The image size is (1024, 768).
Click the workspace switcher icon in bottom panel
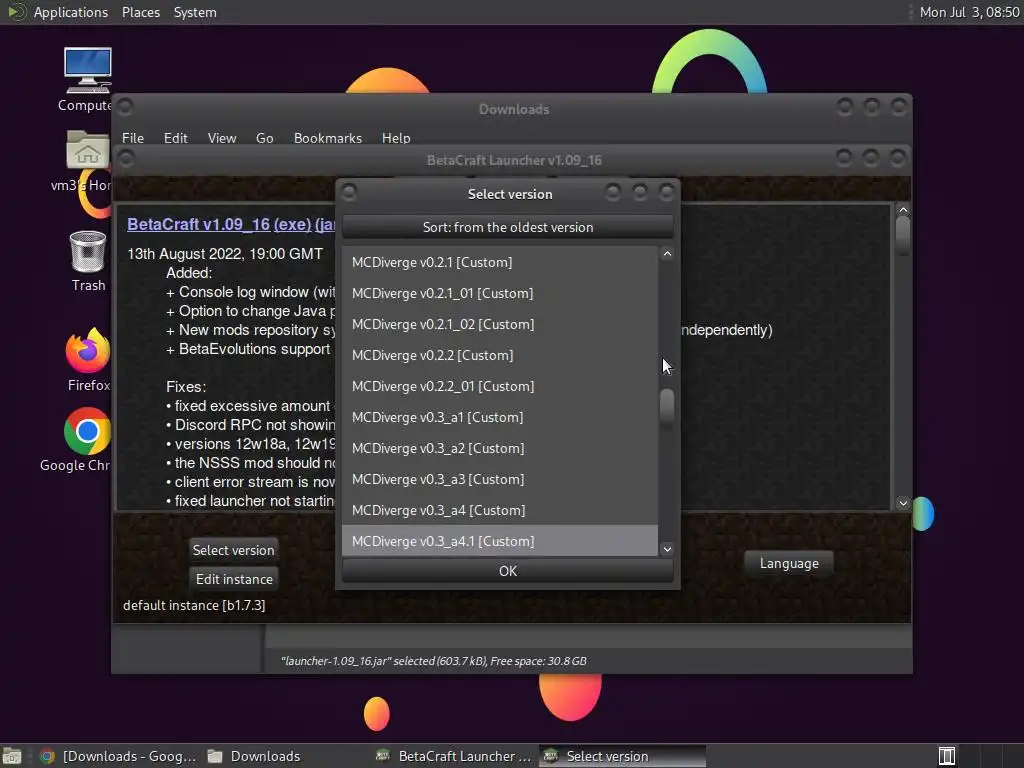947,756
